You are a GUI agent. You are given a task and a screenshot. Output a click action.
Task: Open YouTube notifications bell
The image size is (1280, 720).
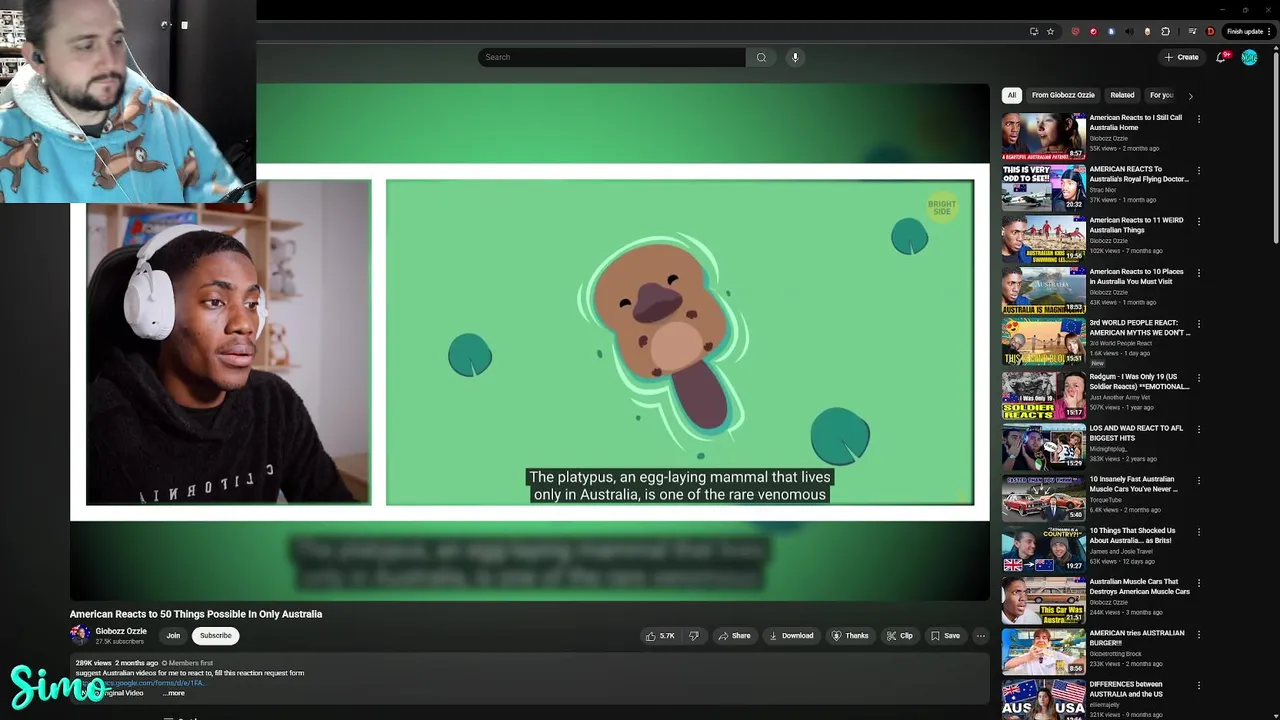click(1220, 57)
